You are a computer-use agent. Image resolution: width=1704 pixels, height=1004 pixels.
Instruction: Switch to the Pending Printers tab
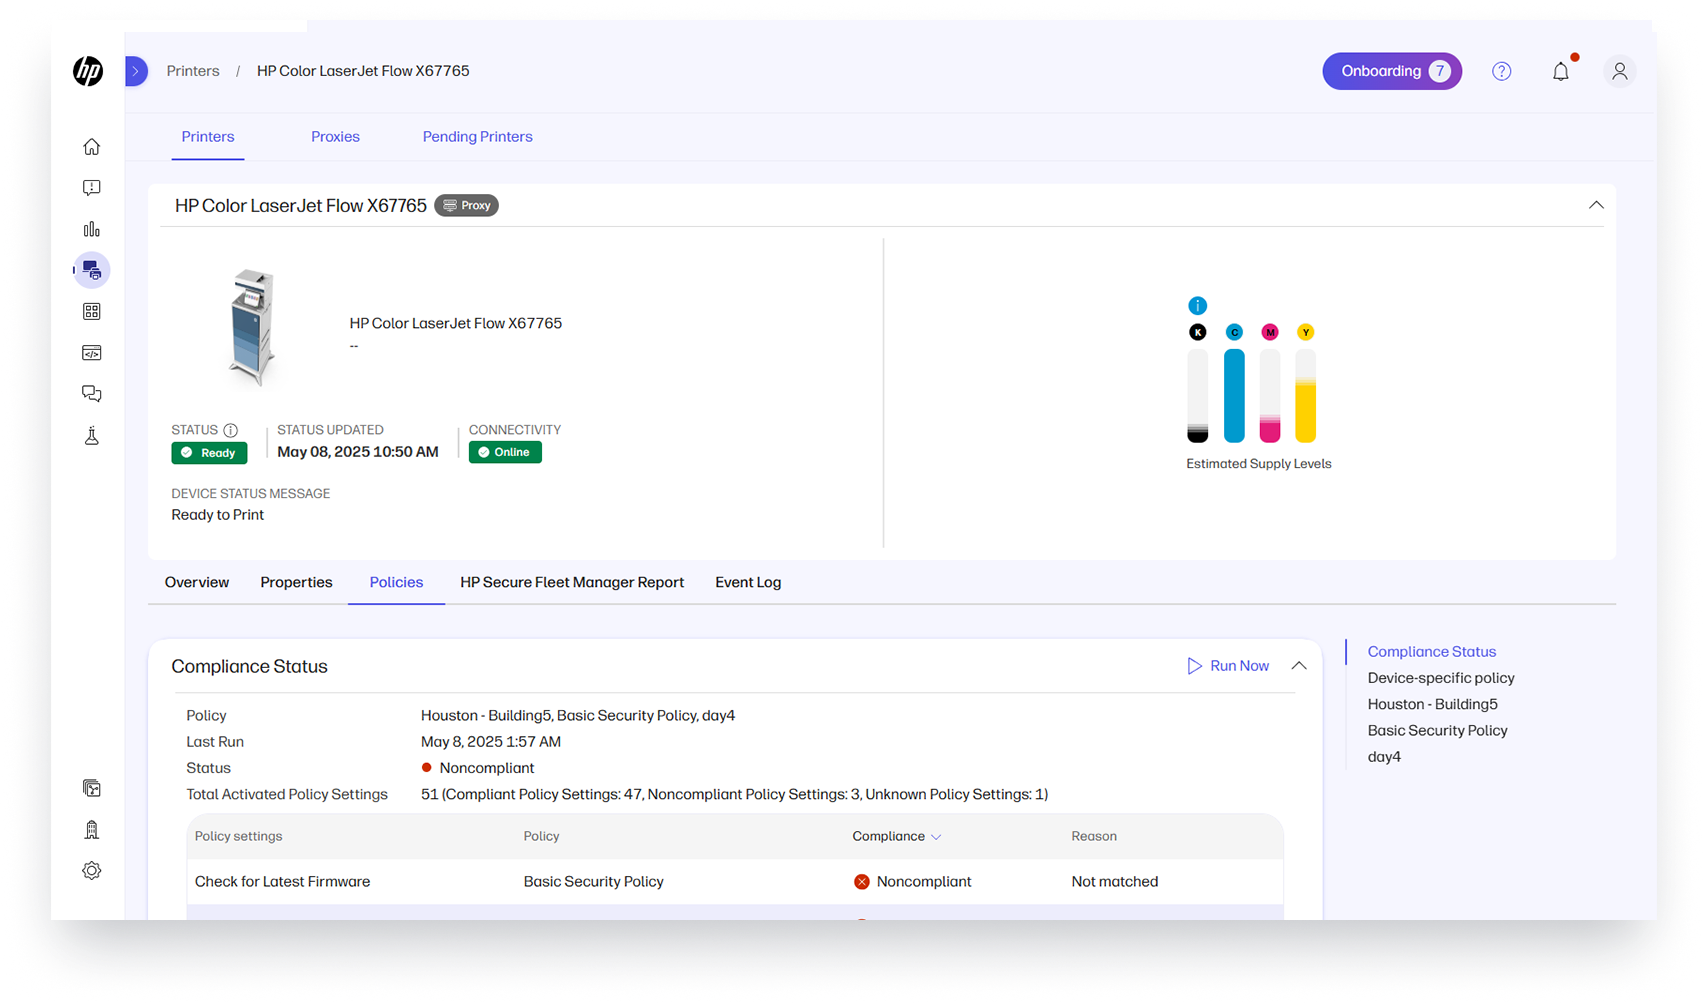point(477,137)
